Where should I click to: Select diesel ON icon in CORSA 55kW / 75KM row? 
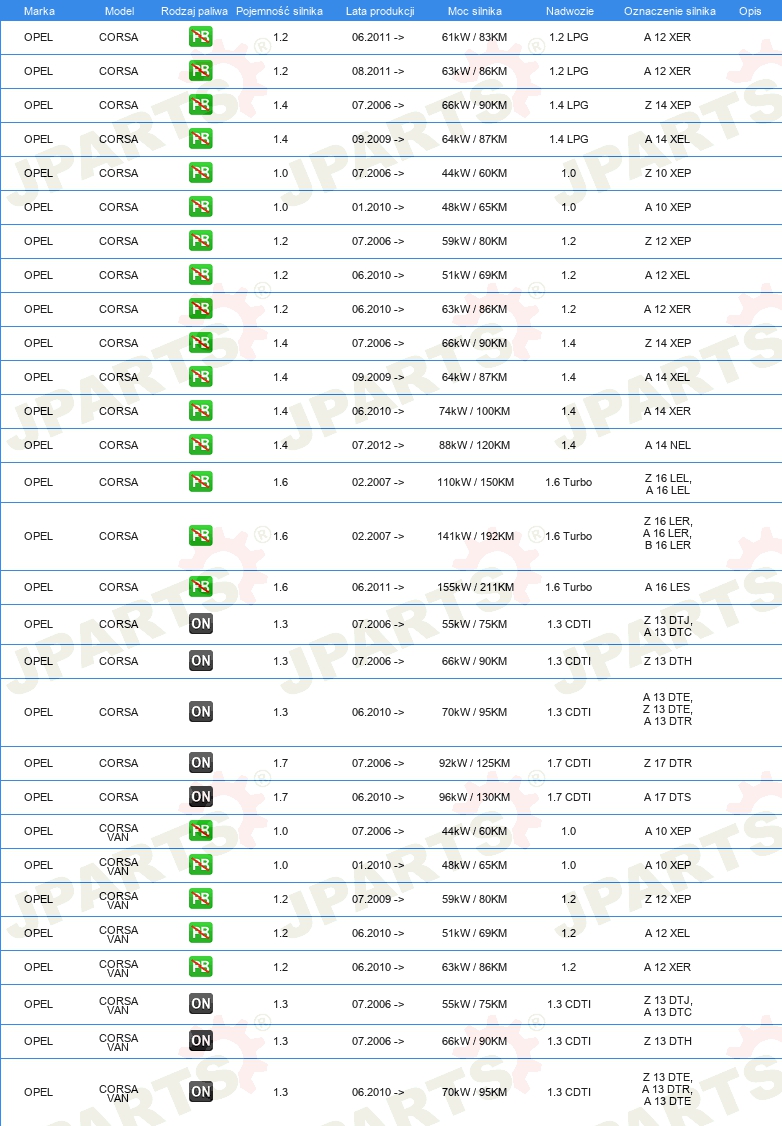coord(201,624)
